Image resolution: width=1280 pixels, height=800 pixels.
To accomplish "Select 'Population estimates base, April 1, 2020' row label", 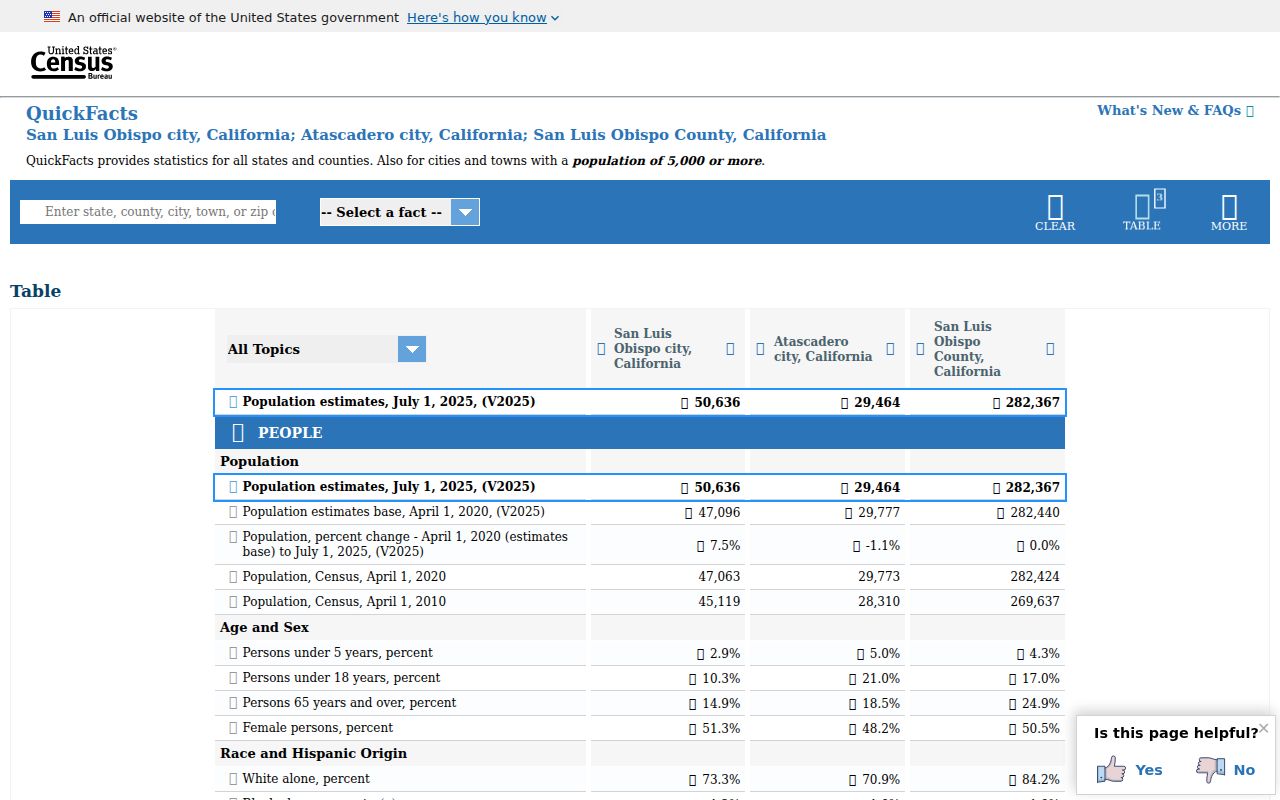I will pos(394,511).
